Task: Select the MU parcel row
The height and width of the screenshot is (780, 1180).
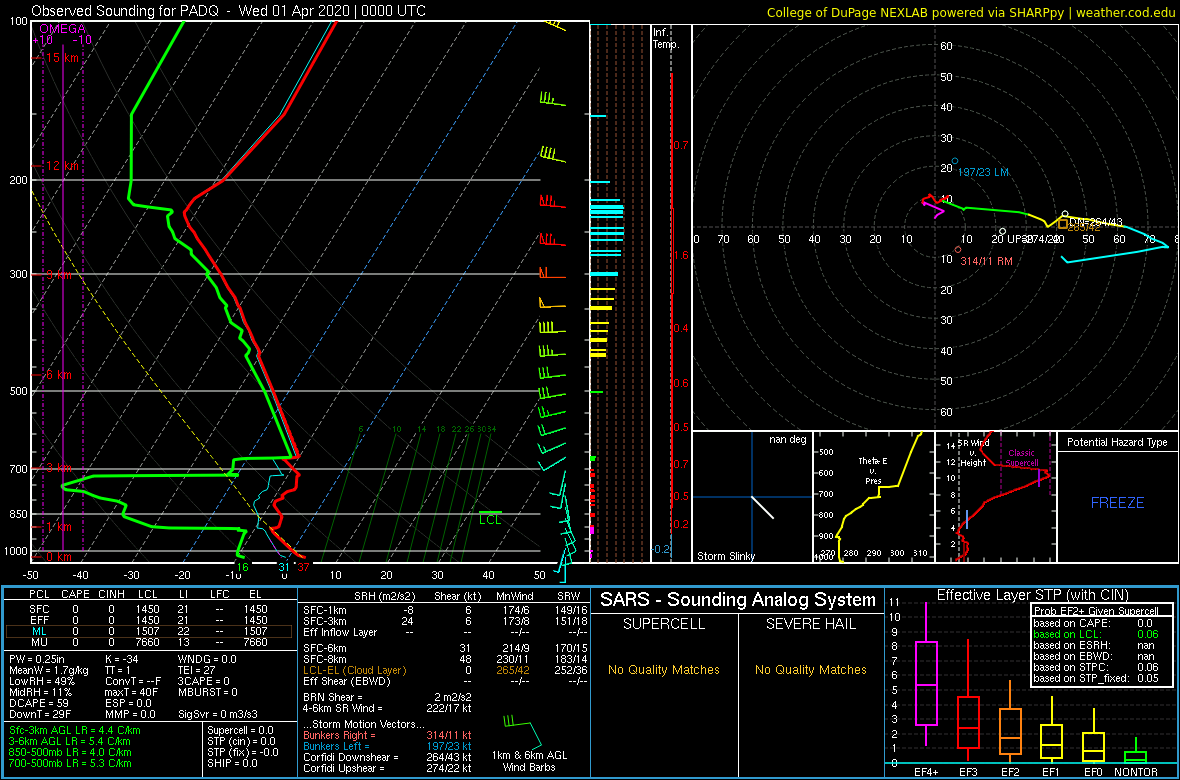Action: point(150,642)
